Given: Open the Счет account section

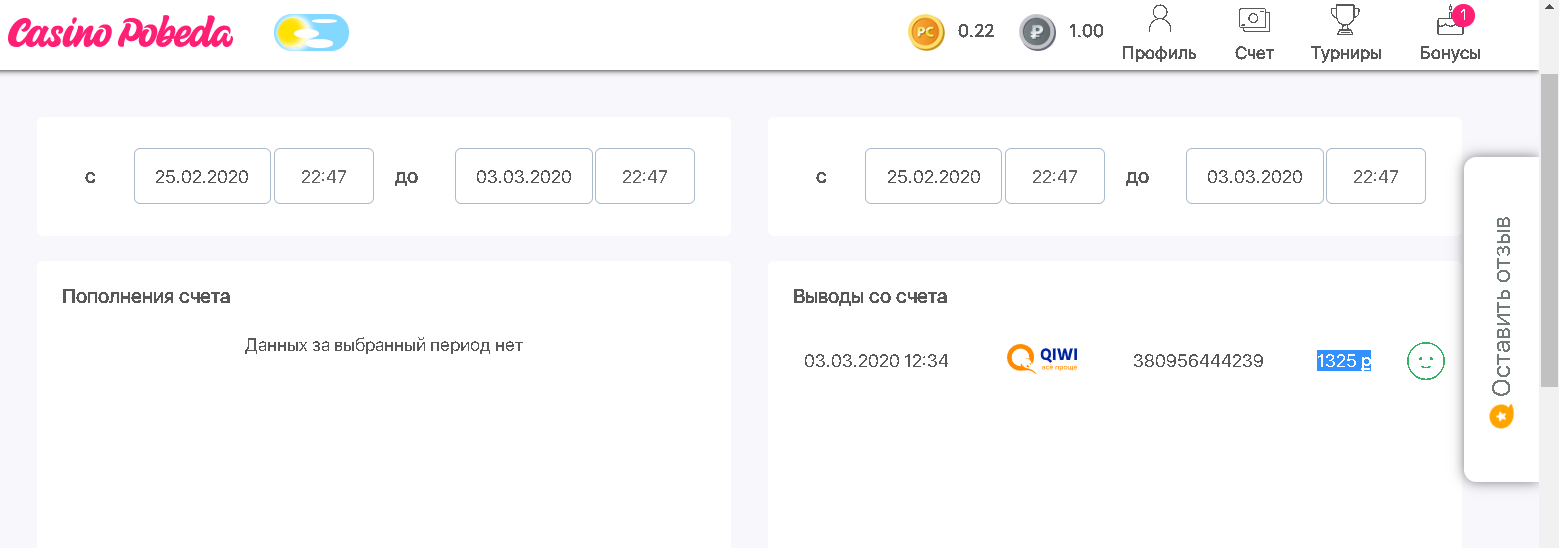Looking at the screenshot, I should pos(1254,33).
